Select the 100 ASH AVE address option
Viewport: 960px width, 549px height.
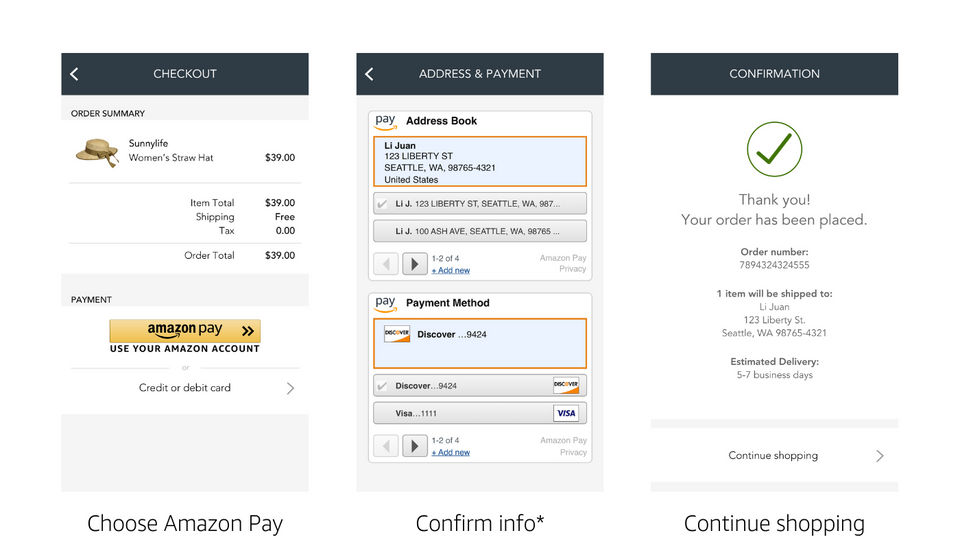tap(480, 232)
